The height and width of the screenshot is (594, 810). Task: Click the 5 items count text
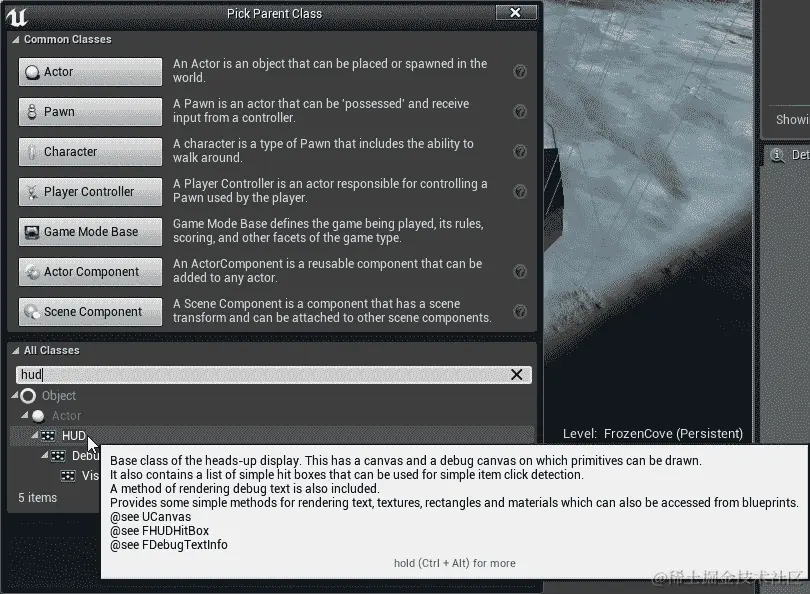(38, 498)
